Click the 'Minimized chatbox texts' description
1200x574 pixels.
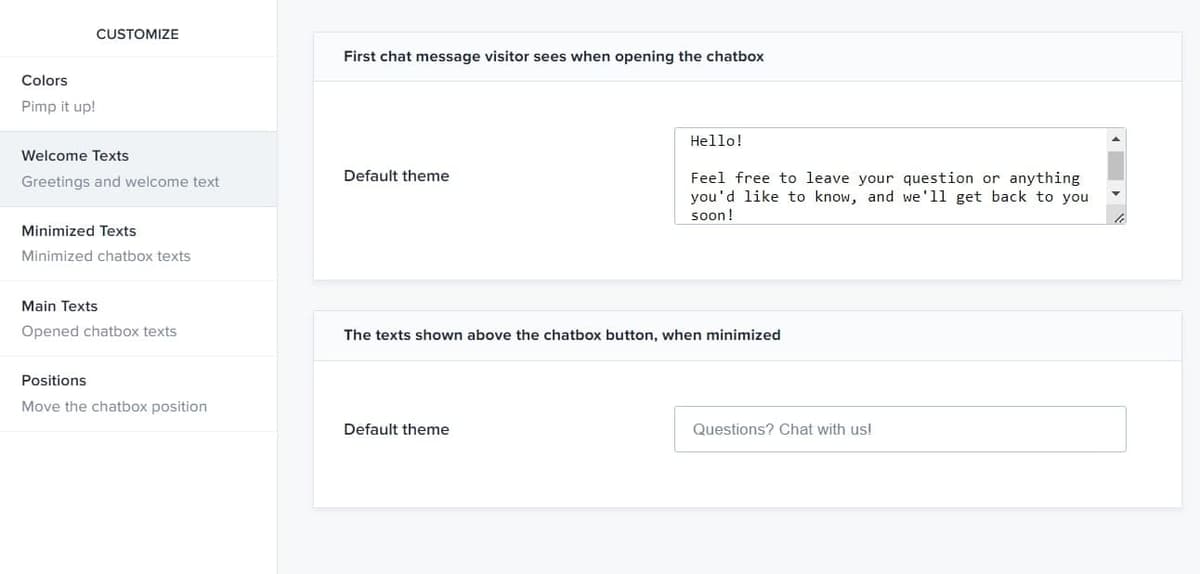pyautogui.click(x=106, y=256)
